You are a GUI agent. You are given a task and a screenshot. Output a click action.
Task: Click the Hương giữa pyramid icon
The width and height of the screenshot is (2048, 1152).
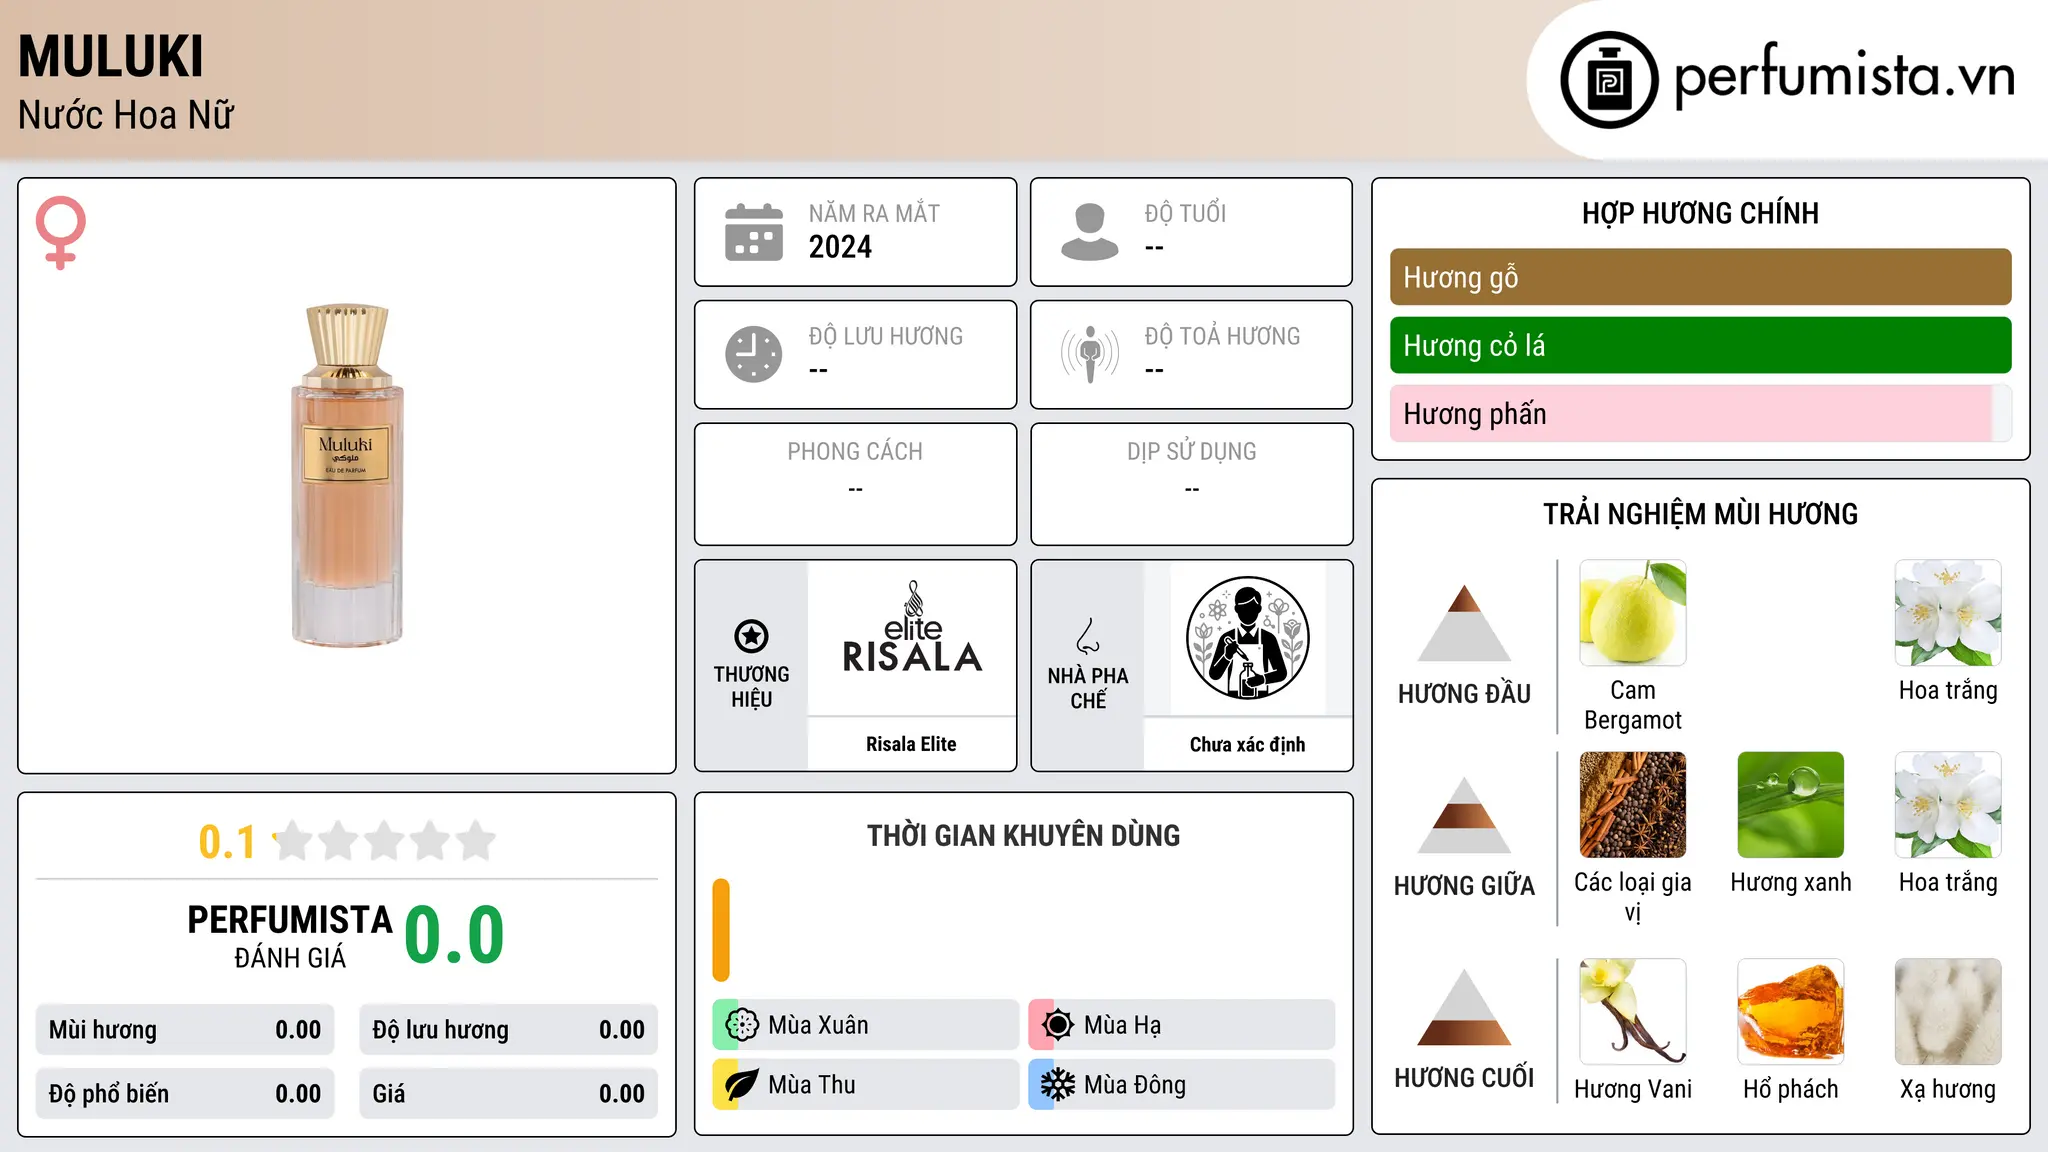[1464, 815]
